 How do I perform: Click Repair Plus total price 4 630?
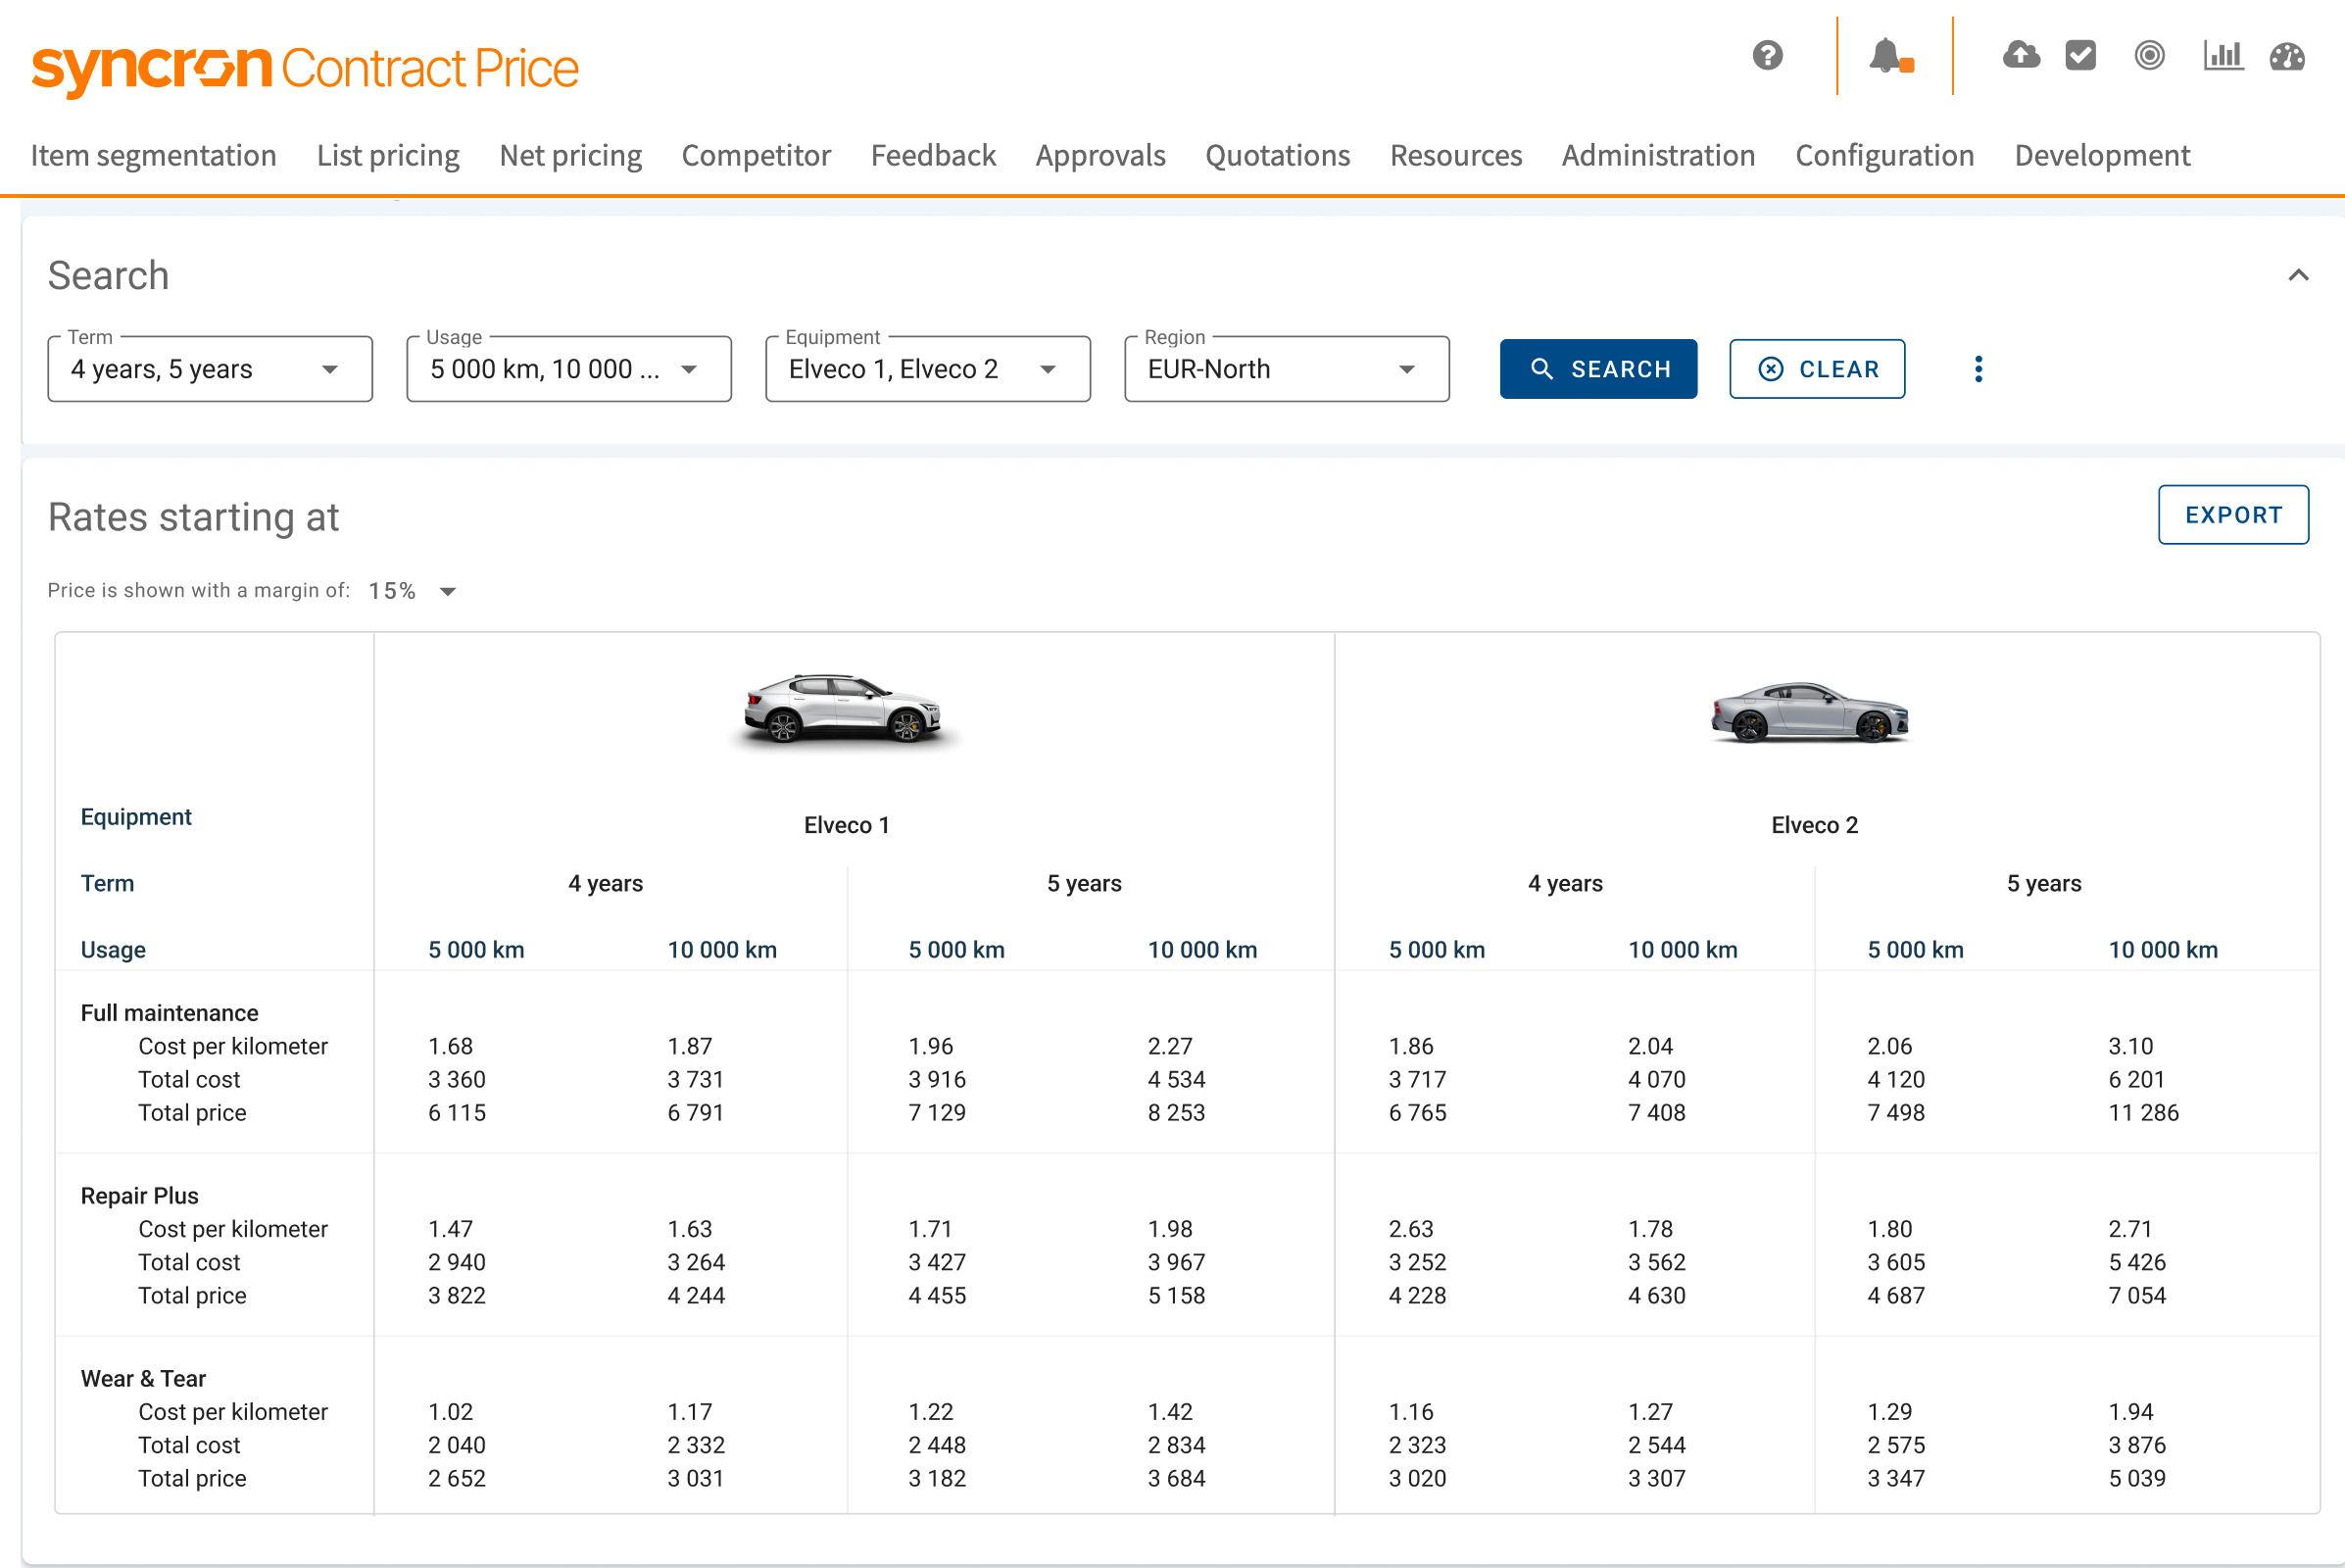pos(1656,1296)
